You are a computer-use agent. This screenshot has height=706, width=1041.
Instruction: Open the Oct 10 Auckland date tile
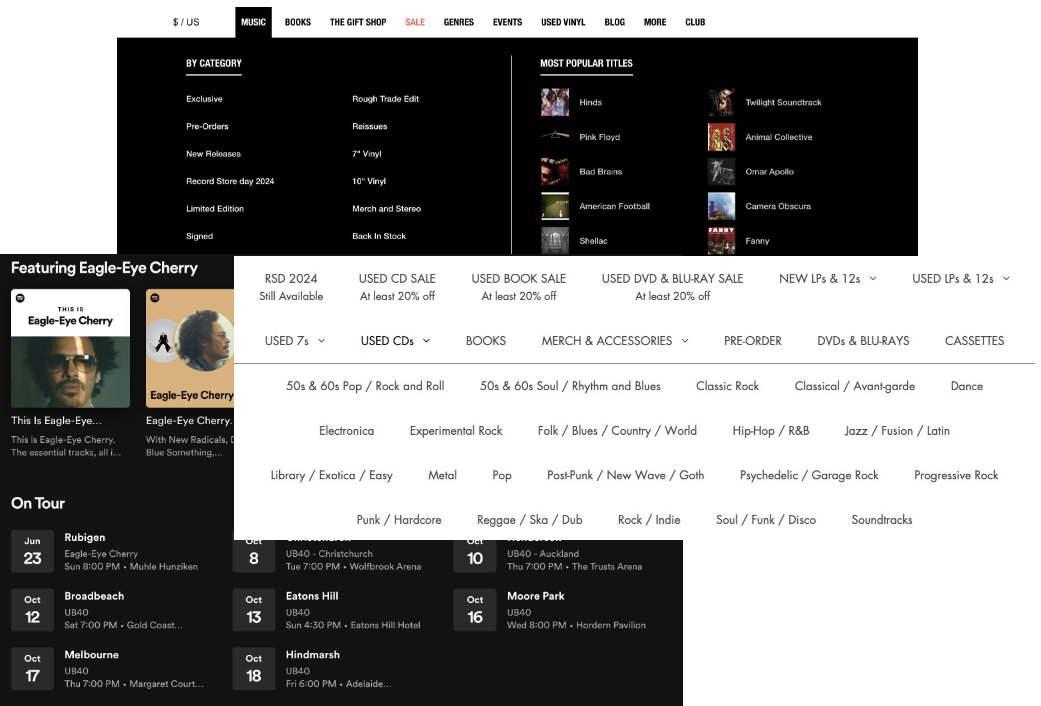point(475,557)
